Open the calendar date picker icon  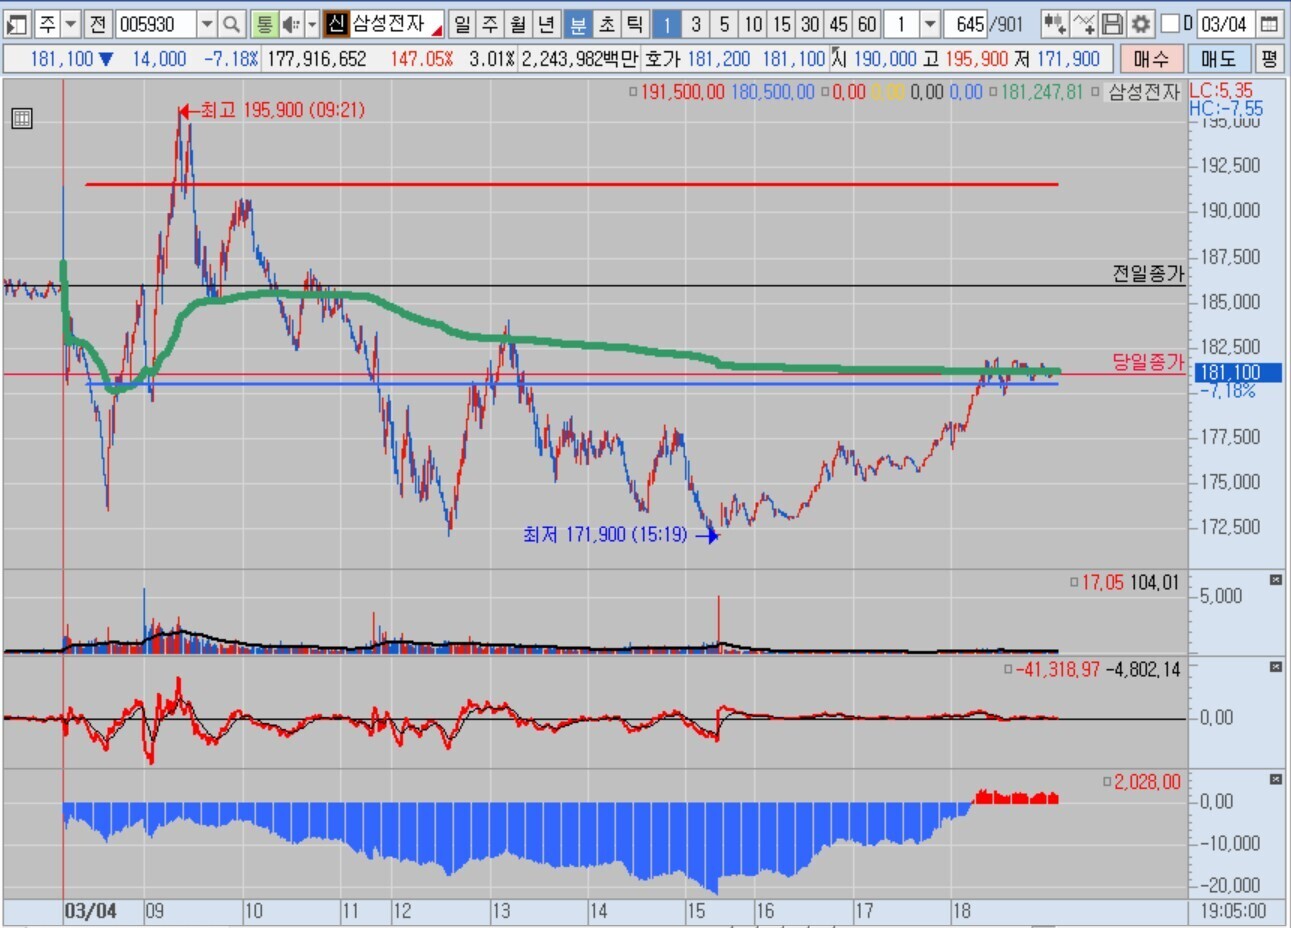[1269, 24]
